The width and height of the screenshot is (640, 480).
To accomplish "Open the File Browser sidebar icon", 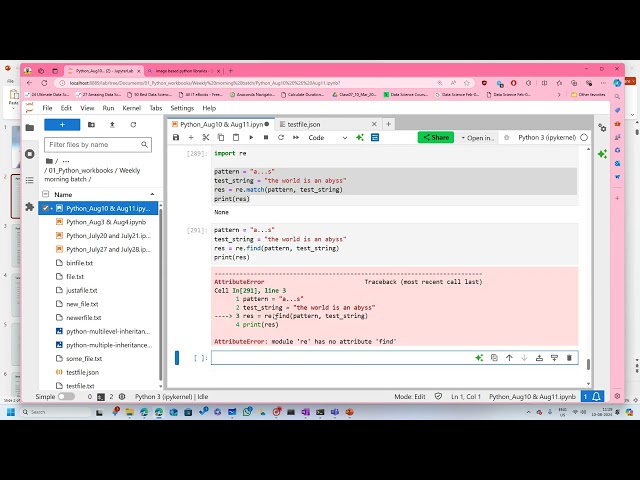I will (29, 128).
